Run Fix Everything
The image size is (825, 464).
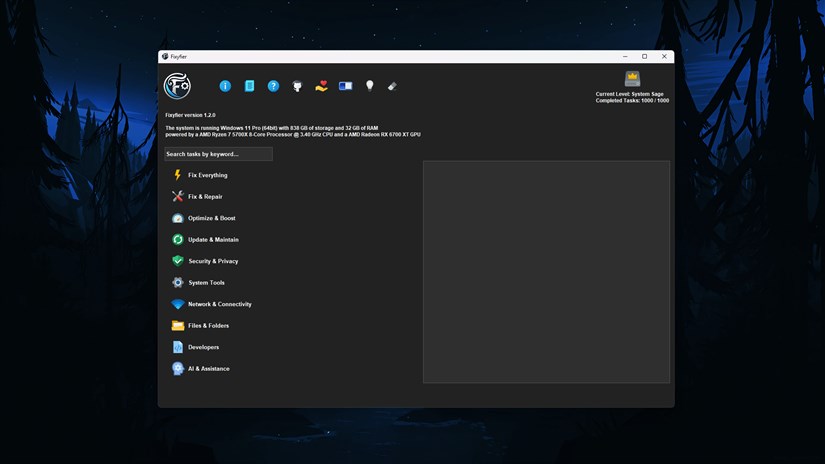click(x=207, y=175)
